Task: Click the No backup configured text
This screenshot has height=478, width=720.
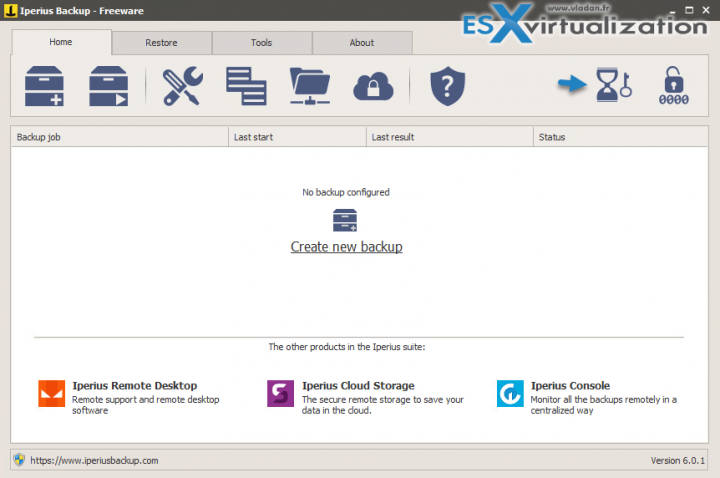Action: 346,192
